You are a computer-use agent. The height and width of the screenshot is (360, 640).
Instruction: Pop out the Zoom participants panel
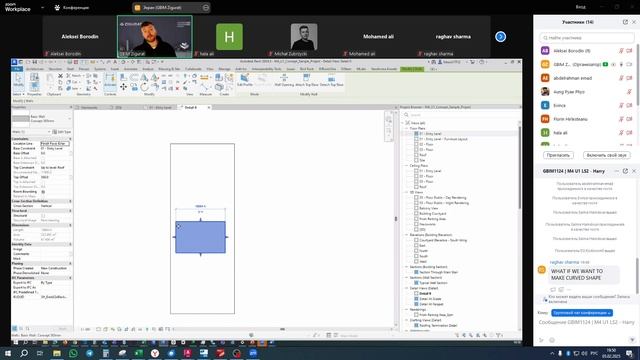[x=625, y=22]
